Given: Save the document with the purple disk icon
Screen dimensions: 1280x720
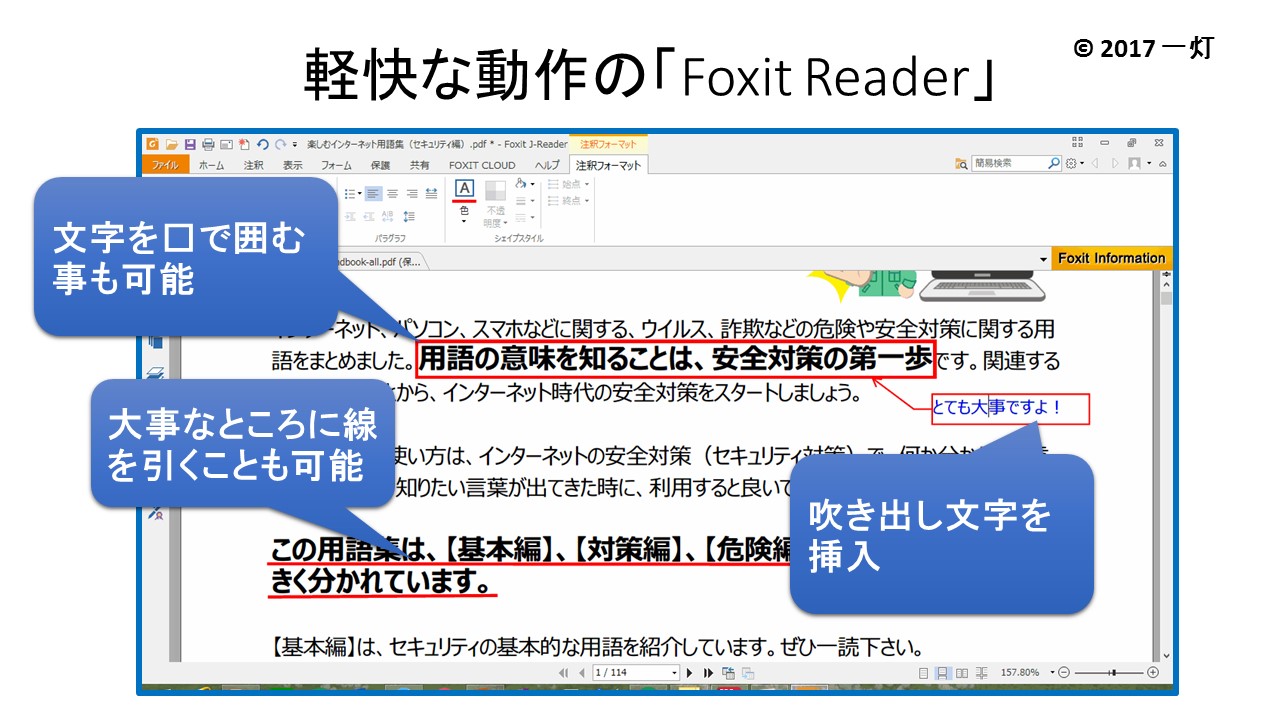Looking at the screenshot, I should (x=190, y=144).
